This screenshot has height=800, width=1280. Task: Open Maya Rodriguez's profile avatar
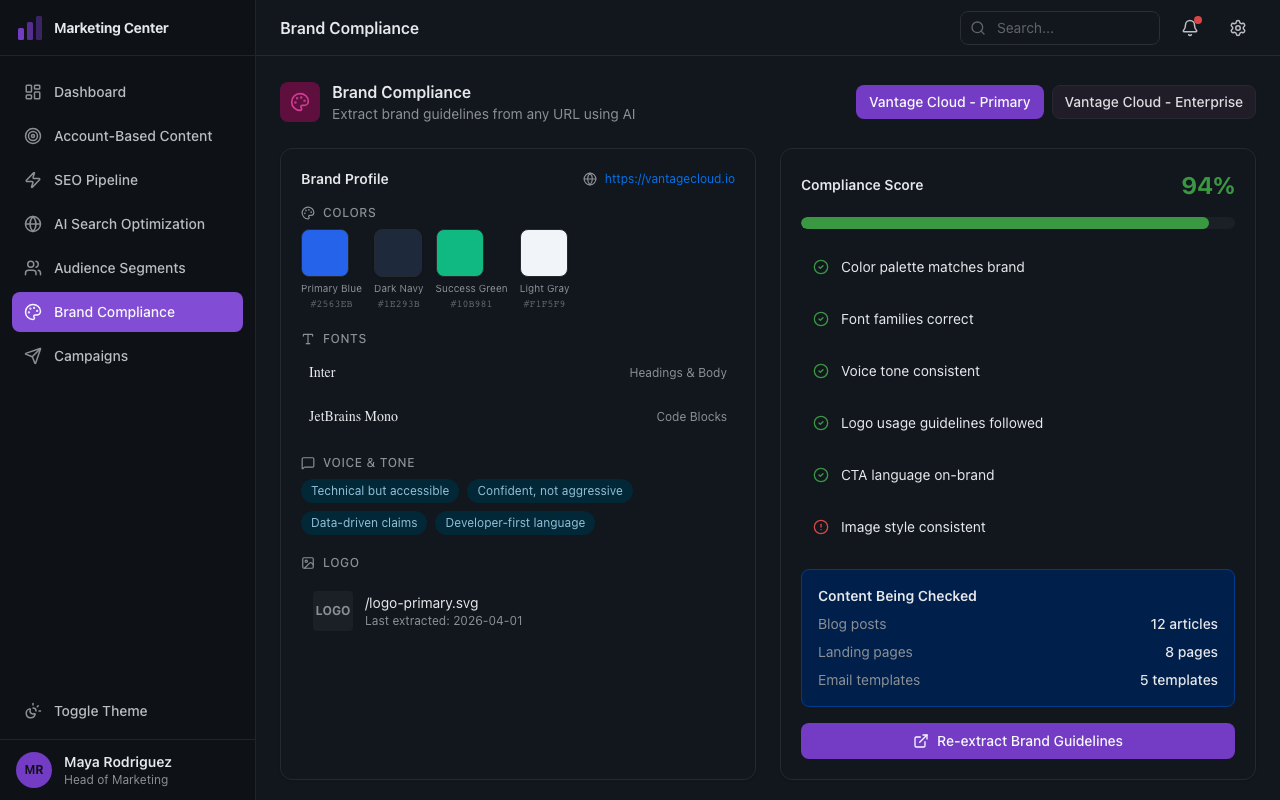tap(33, 769)
